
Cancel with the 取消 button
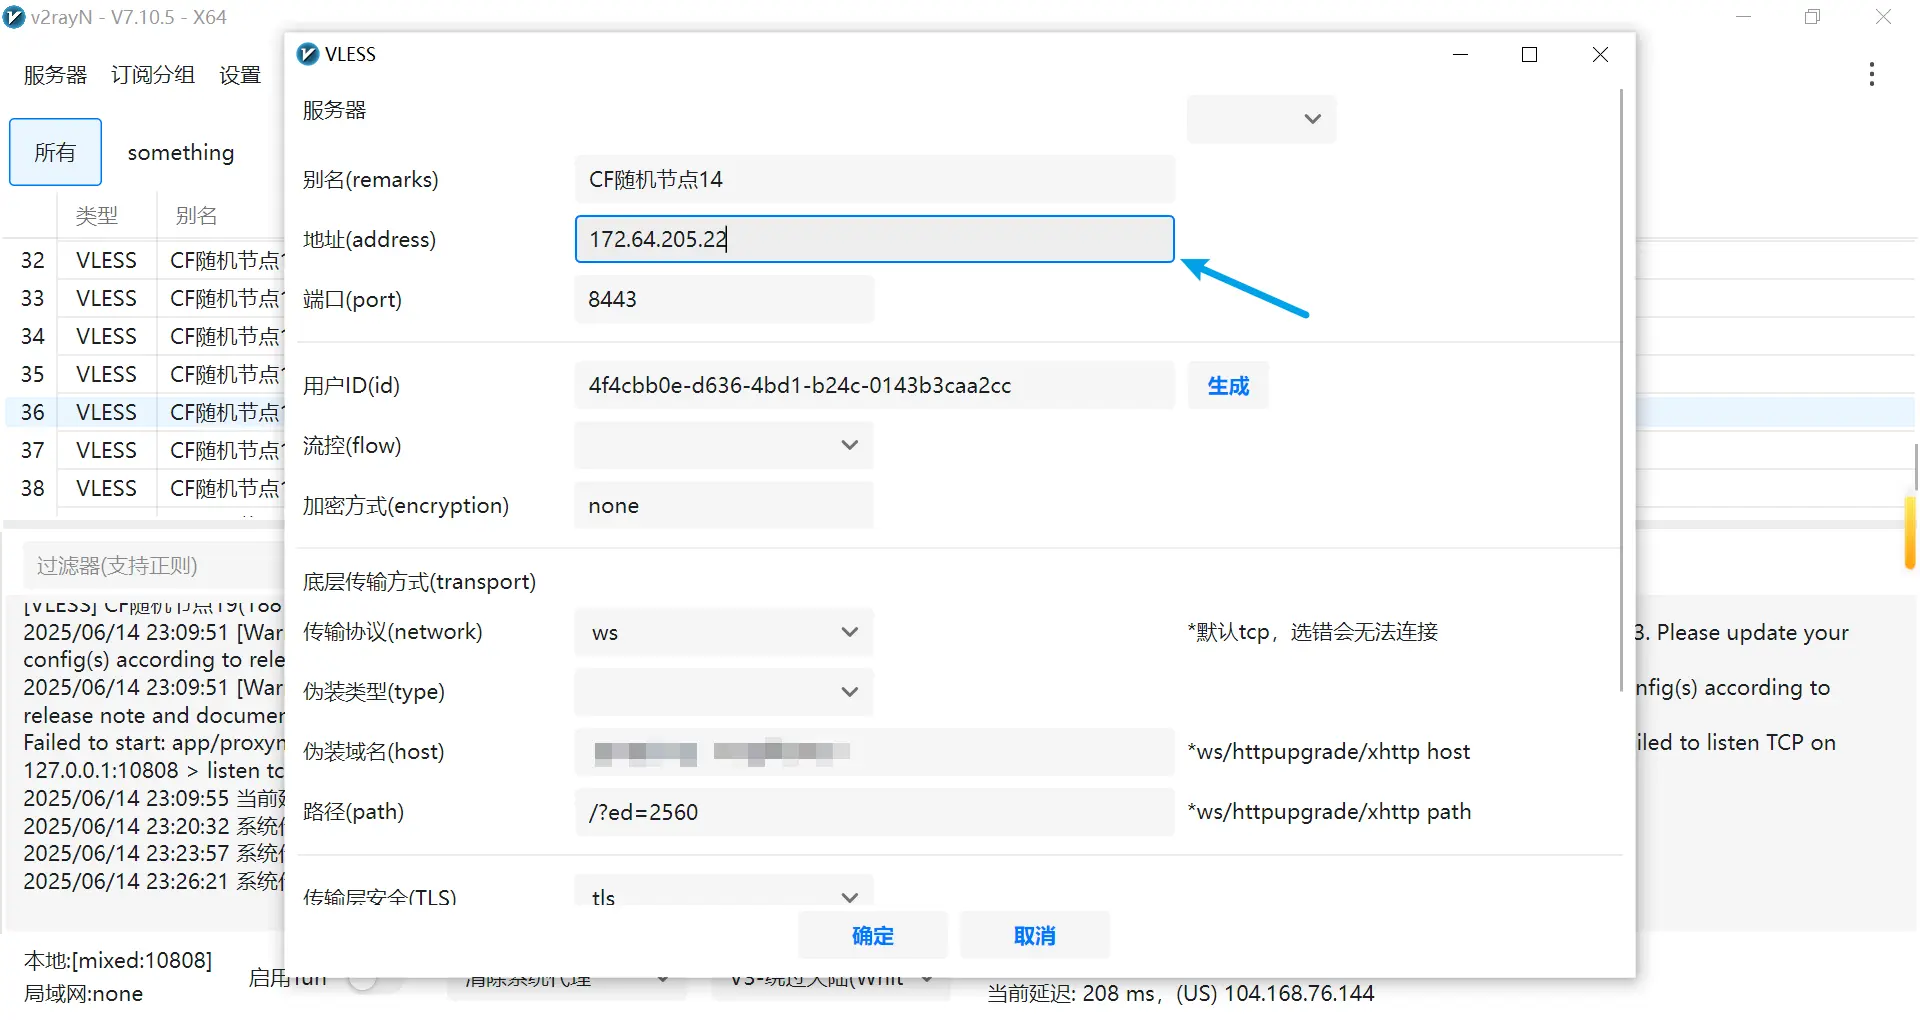tap(1034, 935)
